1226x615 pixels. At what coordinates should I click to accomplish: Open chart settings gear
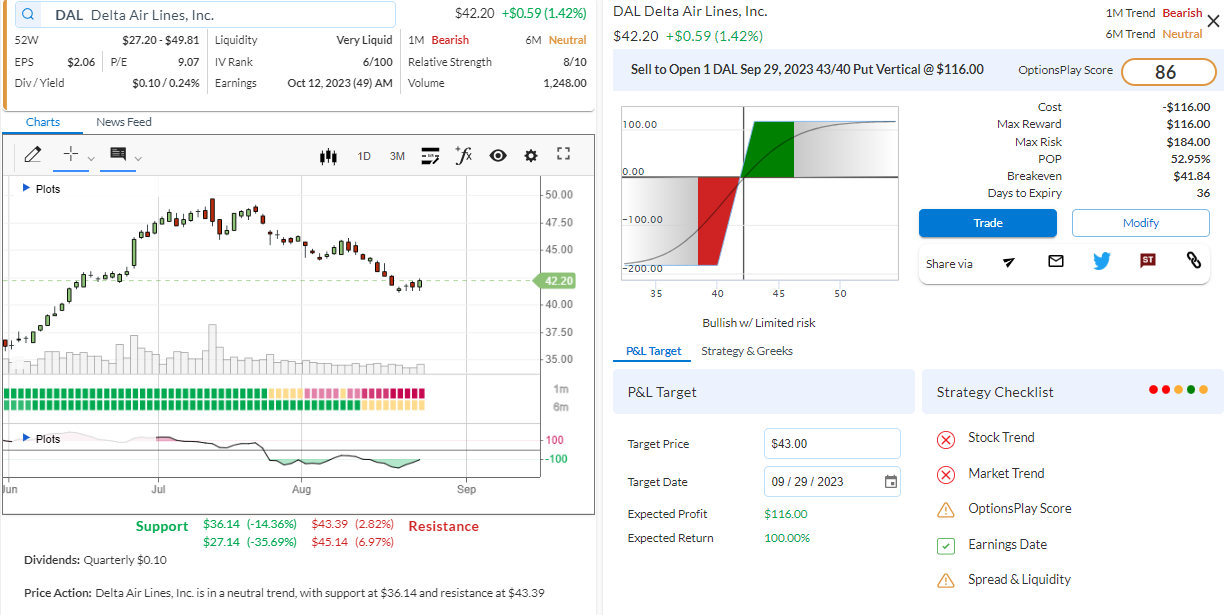(x=531, y=156)
